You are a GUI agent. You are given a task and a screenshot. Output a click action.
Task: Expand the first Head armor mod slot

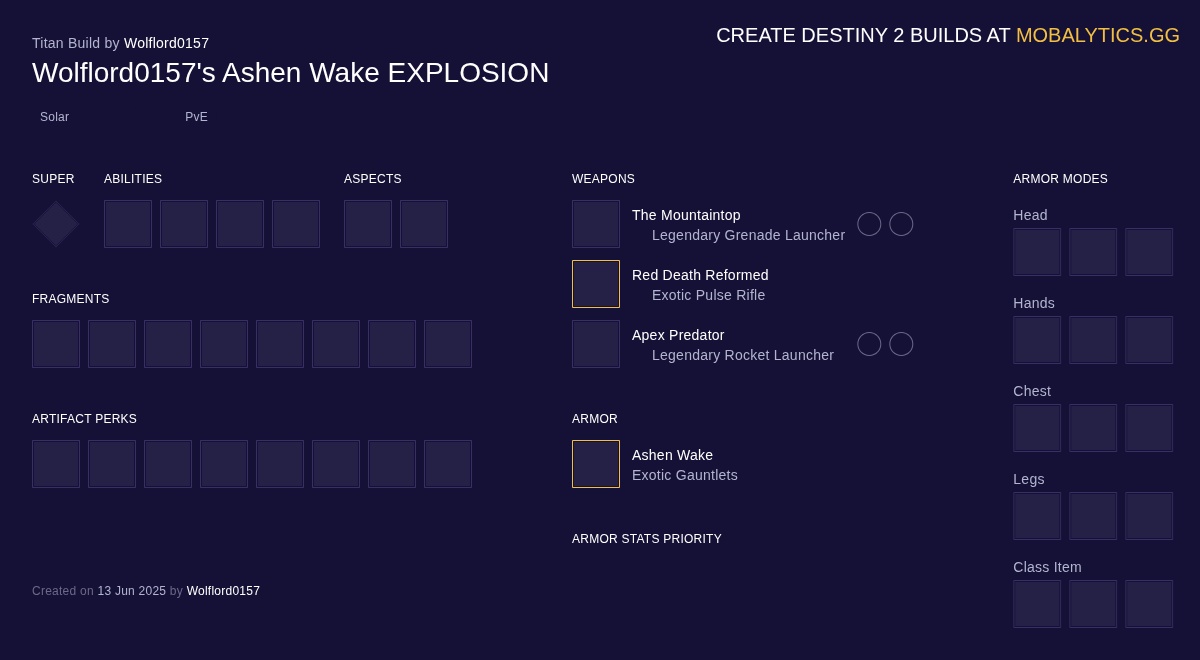[x=1037, y=252]
